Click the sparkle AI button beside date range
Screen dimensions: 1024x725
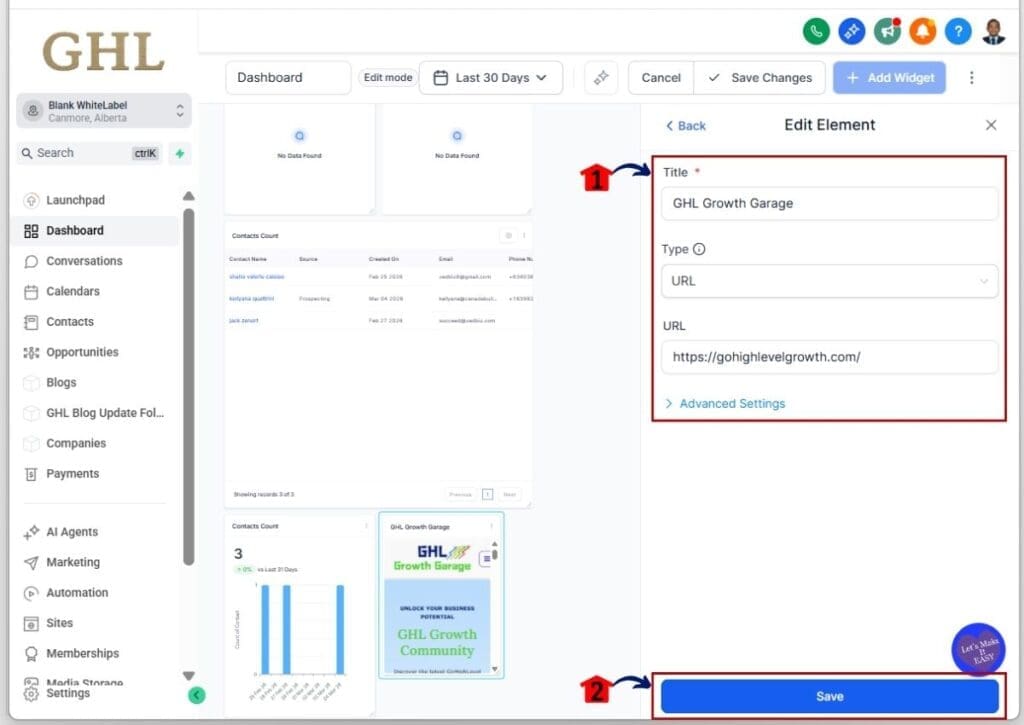601,78
